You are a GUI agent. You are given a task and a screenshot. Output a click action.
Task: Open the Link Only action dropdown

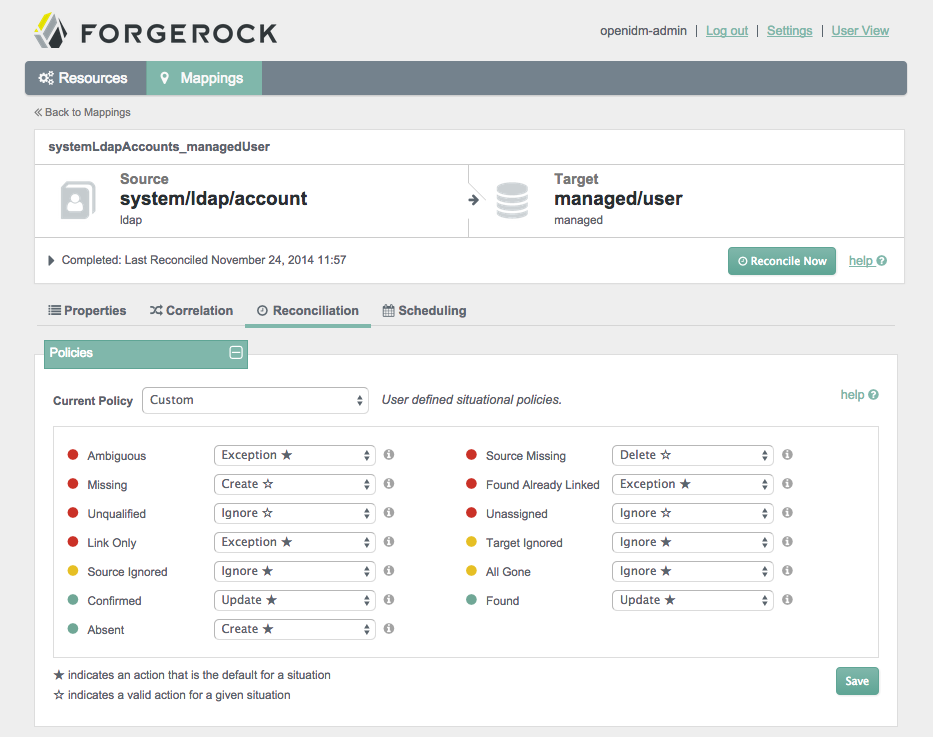(x=295, y=542)
